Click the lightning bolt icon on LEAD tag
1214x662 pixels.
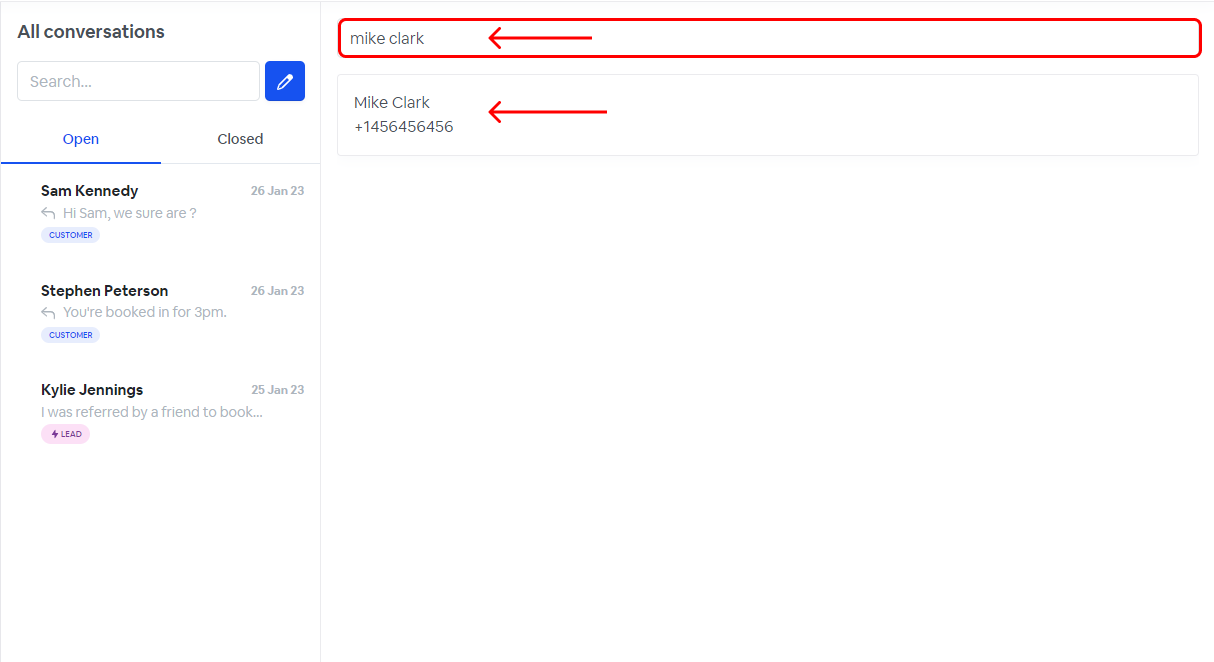click(55, 434)
